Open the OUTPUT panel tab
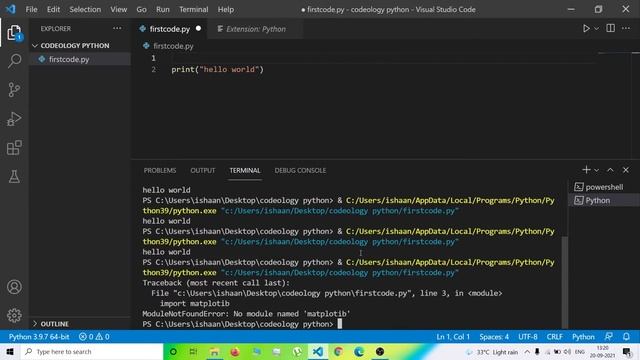 [x=202, y=170]
